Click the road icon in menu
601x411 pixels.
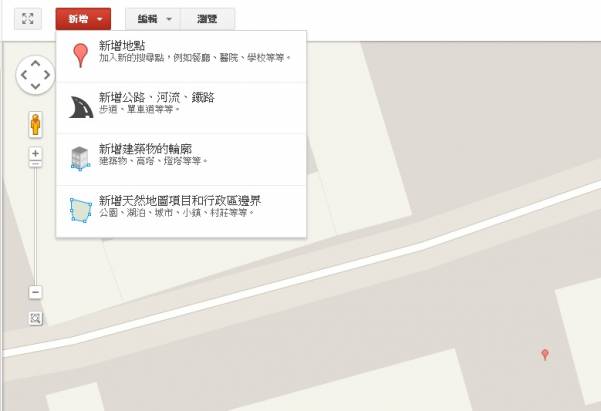(81, 107)
